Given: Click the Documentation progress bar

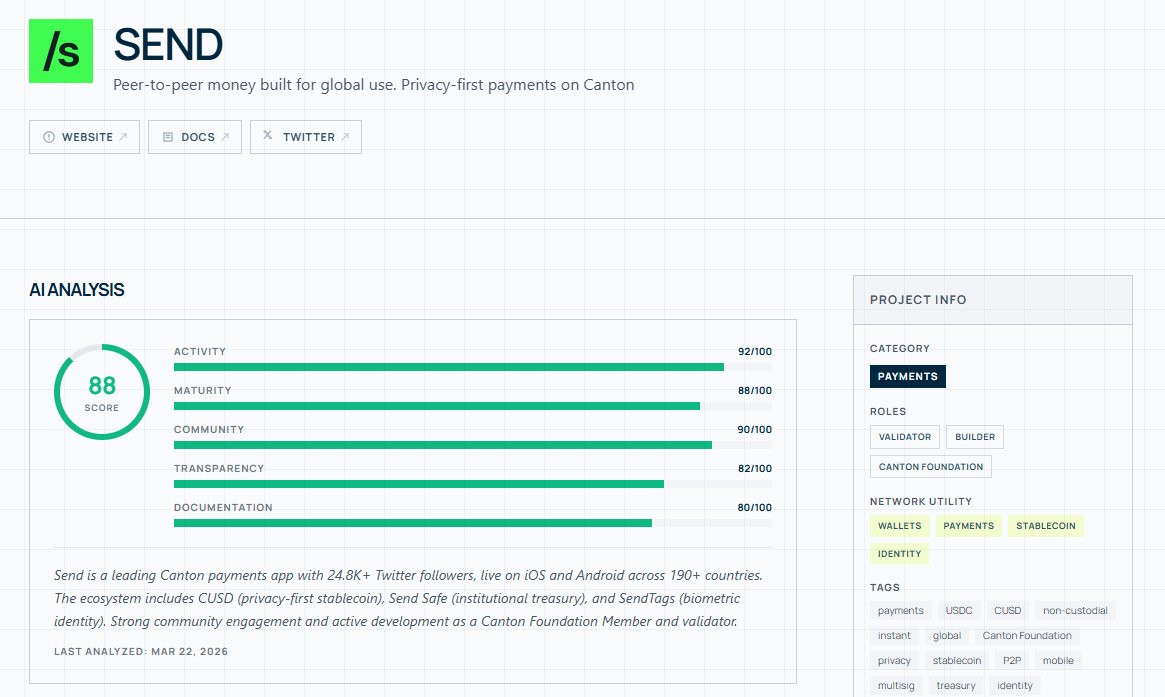Looking at the screenshot, I should click(x=473, y=523).
